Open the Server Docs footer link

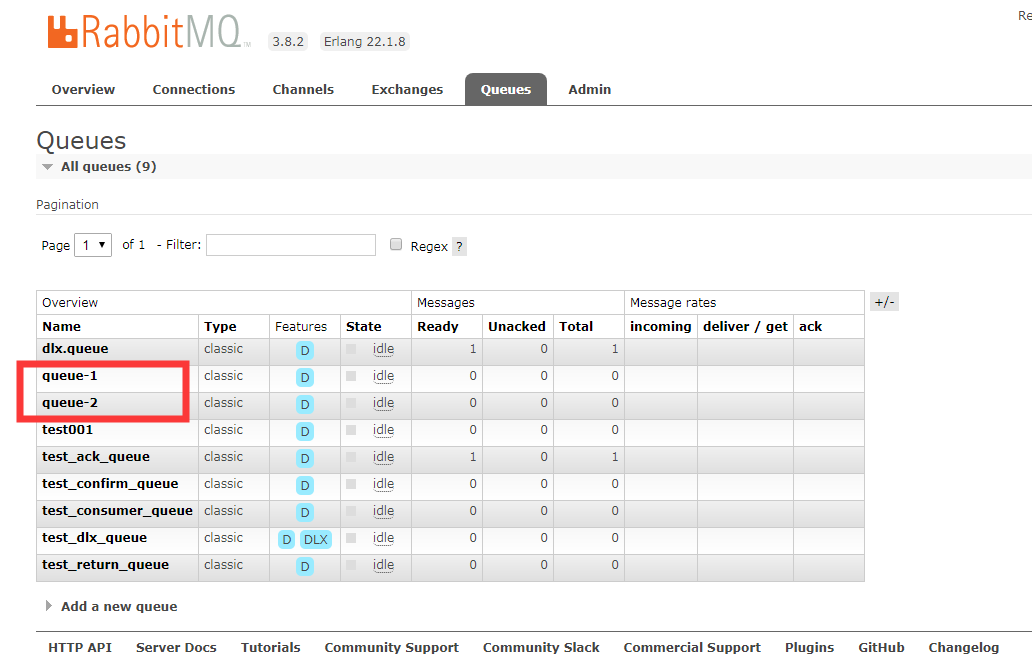(176, 648)
